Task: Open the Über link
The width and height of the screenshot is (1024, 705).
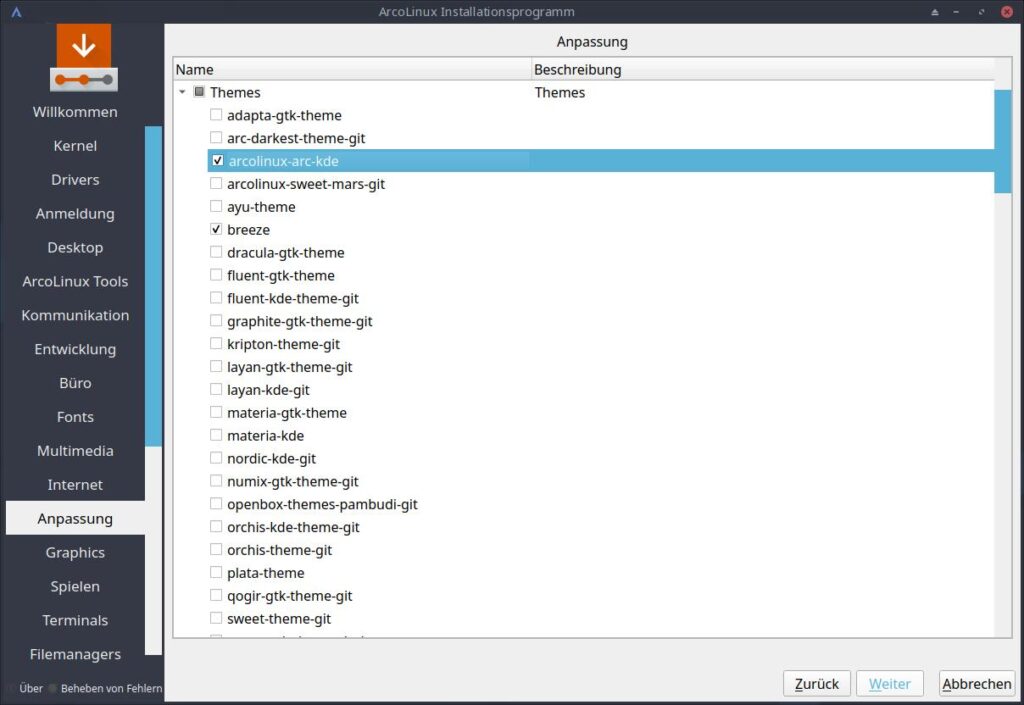Action: tap(31, 688)
